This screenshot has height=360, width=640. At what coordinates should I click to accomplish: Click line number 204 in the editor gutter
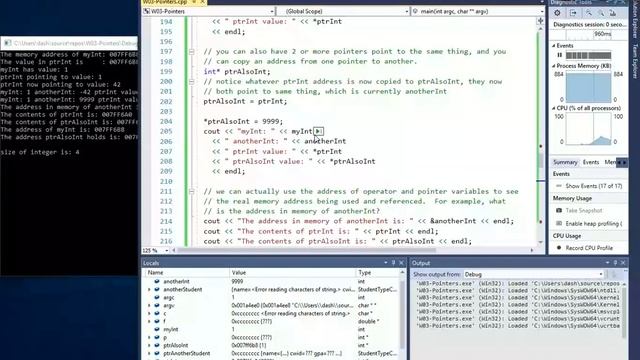166,121
